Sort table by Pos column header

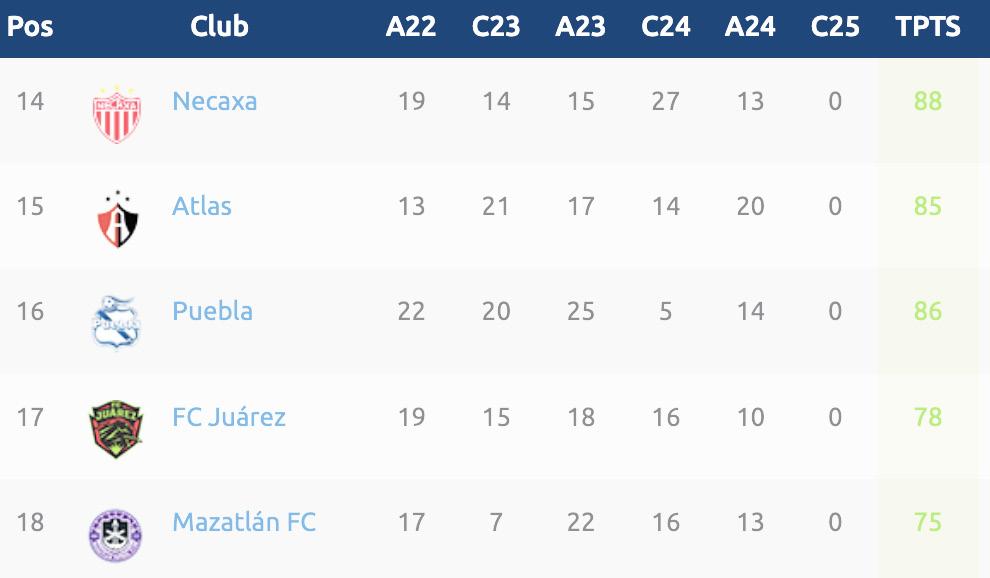[x=30, y=26]
